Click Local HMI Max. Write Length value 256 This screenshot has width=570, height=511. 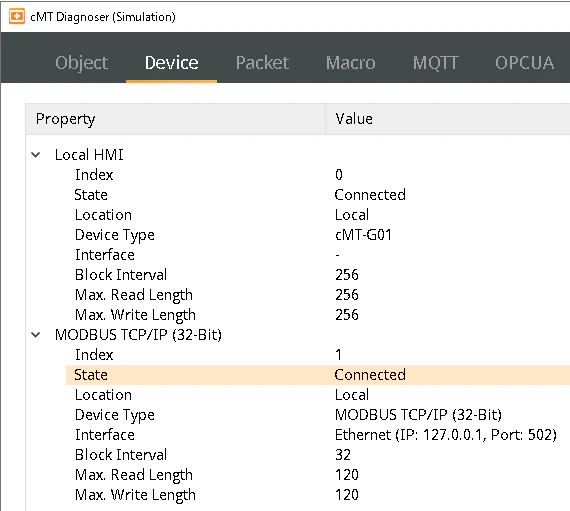coord(347,315)
